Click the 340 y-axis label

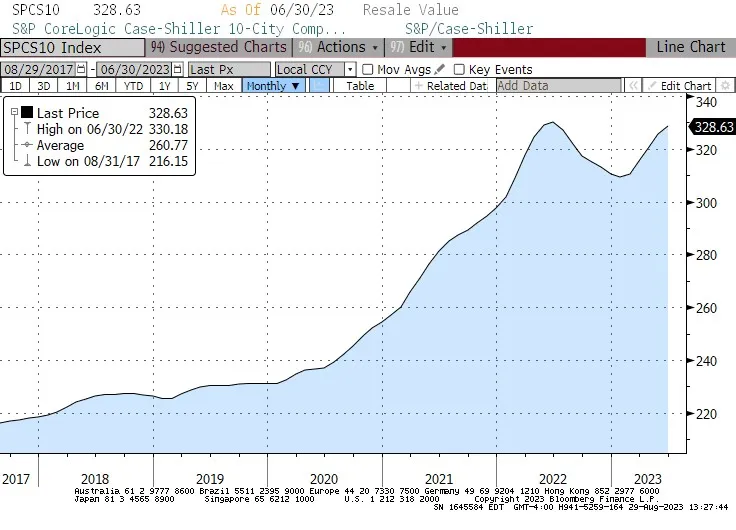click(706, 102)
